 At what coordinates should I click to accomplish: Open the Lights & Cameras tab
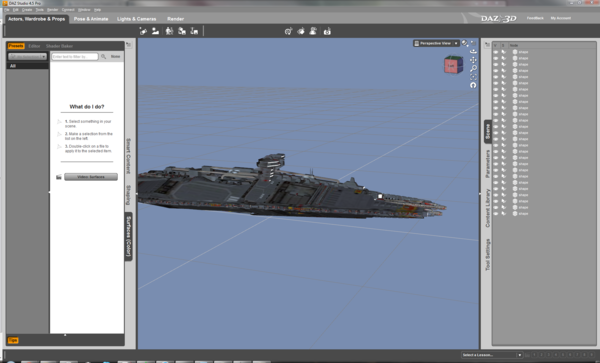pos(137,19)
